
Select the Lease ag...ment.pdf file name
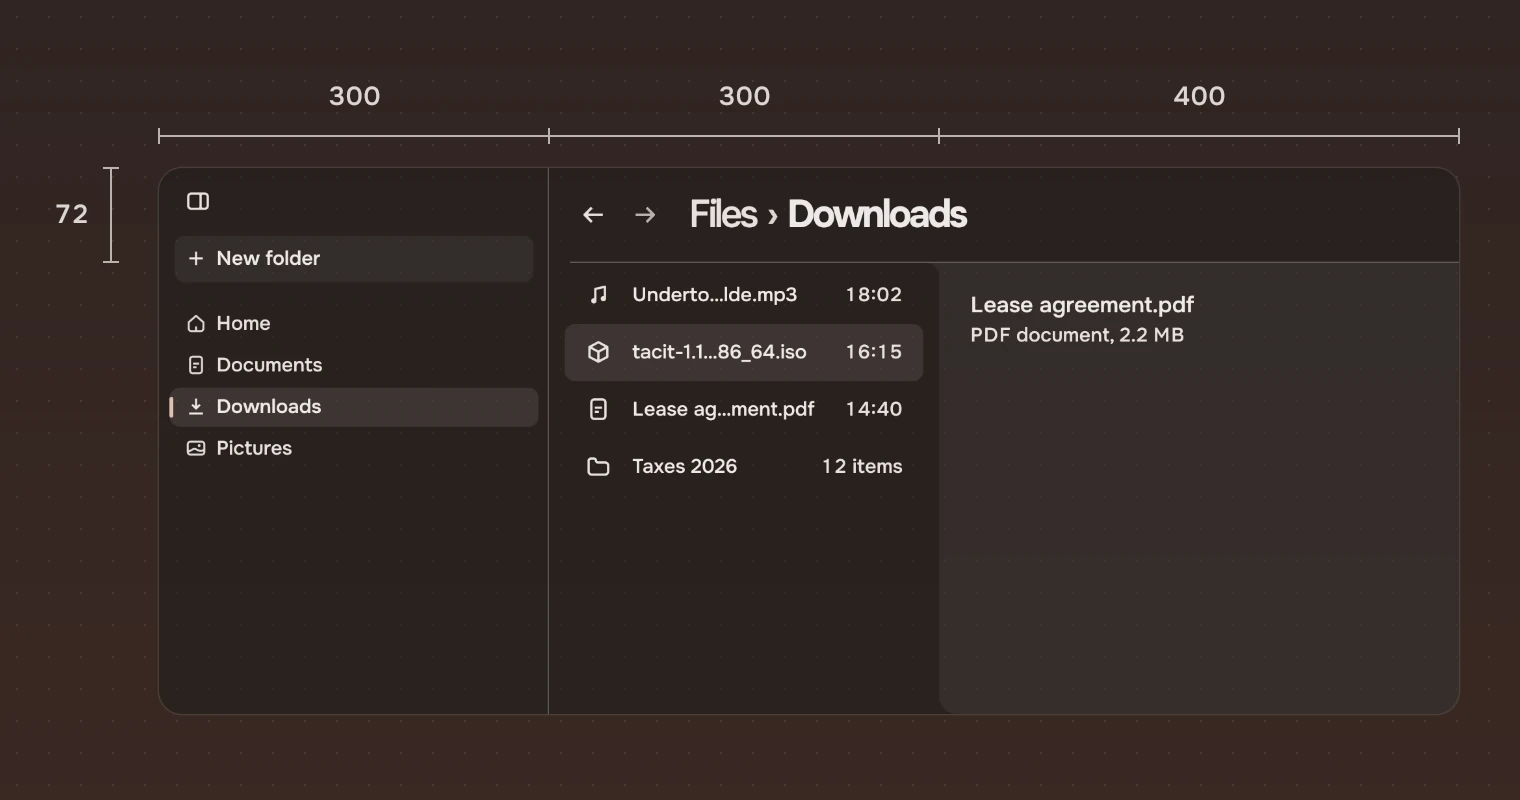(723, 409)
